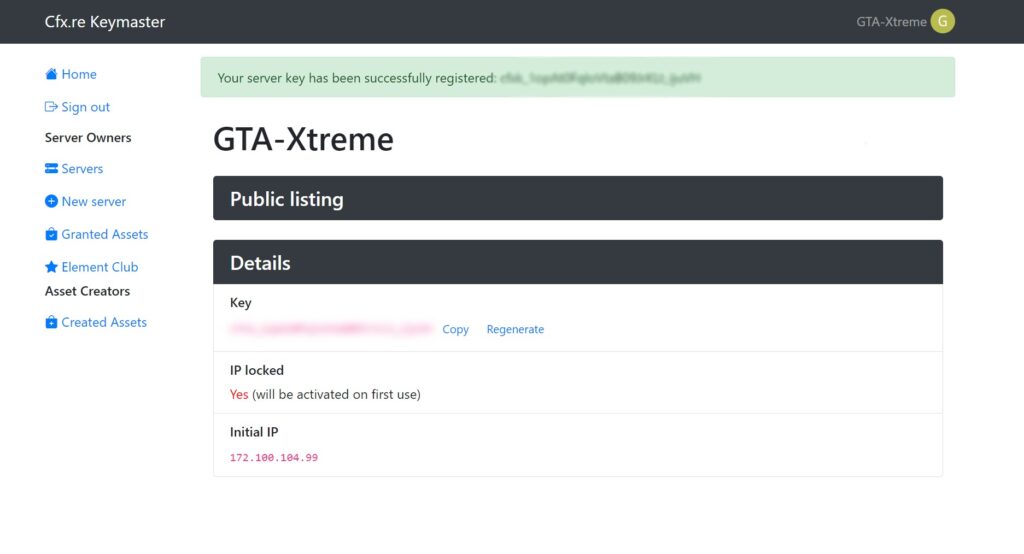This screenshot has width=1024, height=554.
Task: Click the initial IP 172.100.104.99
Action: (x=274, y=457)
